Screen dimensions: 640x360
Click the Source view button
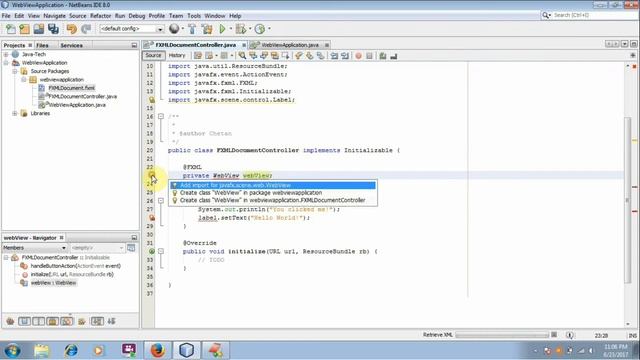coord(153,56)
